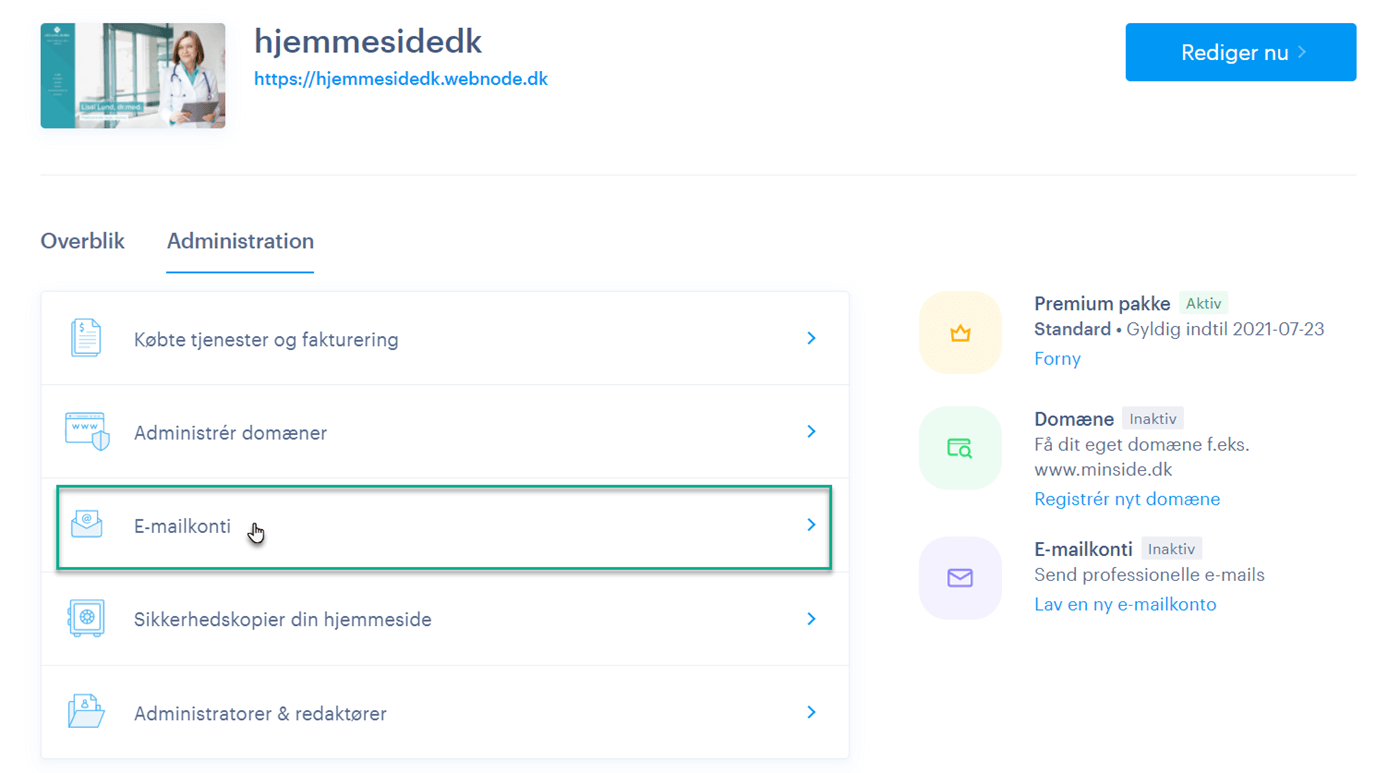Click the folder icon for Administratorer

(x=87, y=712)
